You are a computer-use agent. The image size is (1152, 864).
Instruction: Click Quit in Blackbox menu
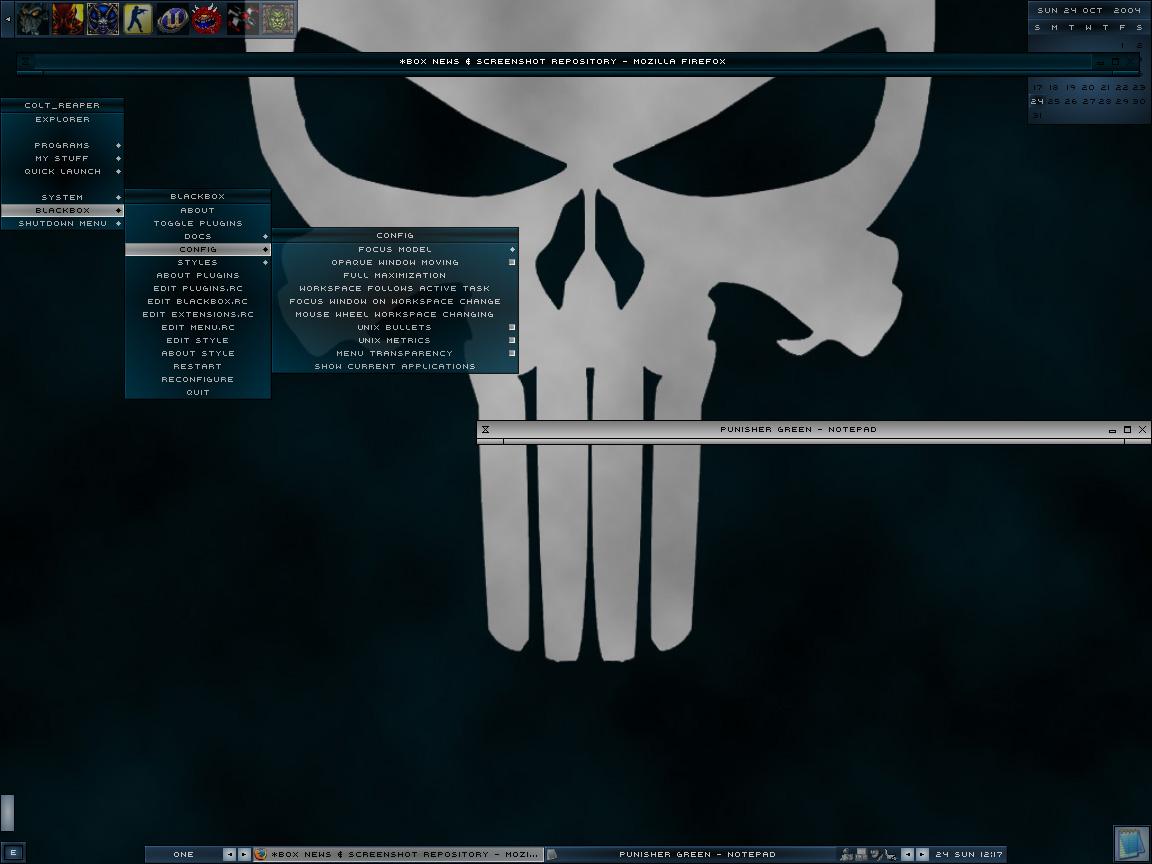click(198, 392)
